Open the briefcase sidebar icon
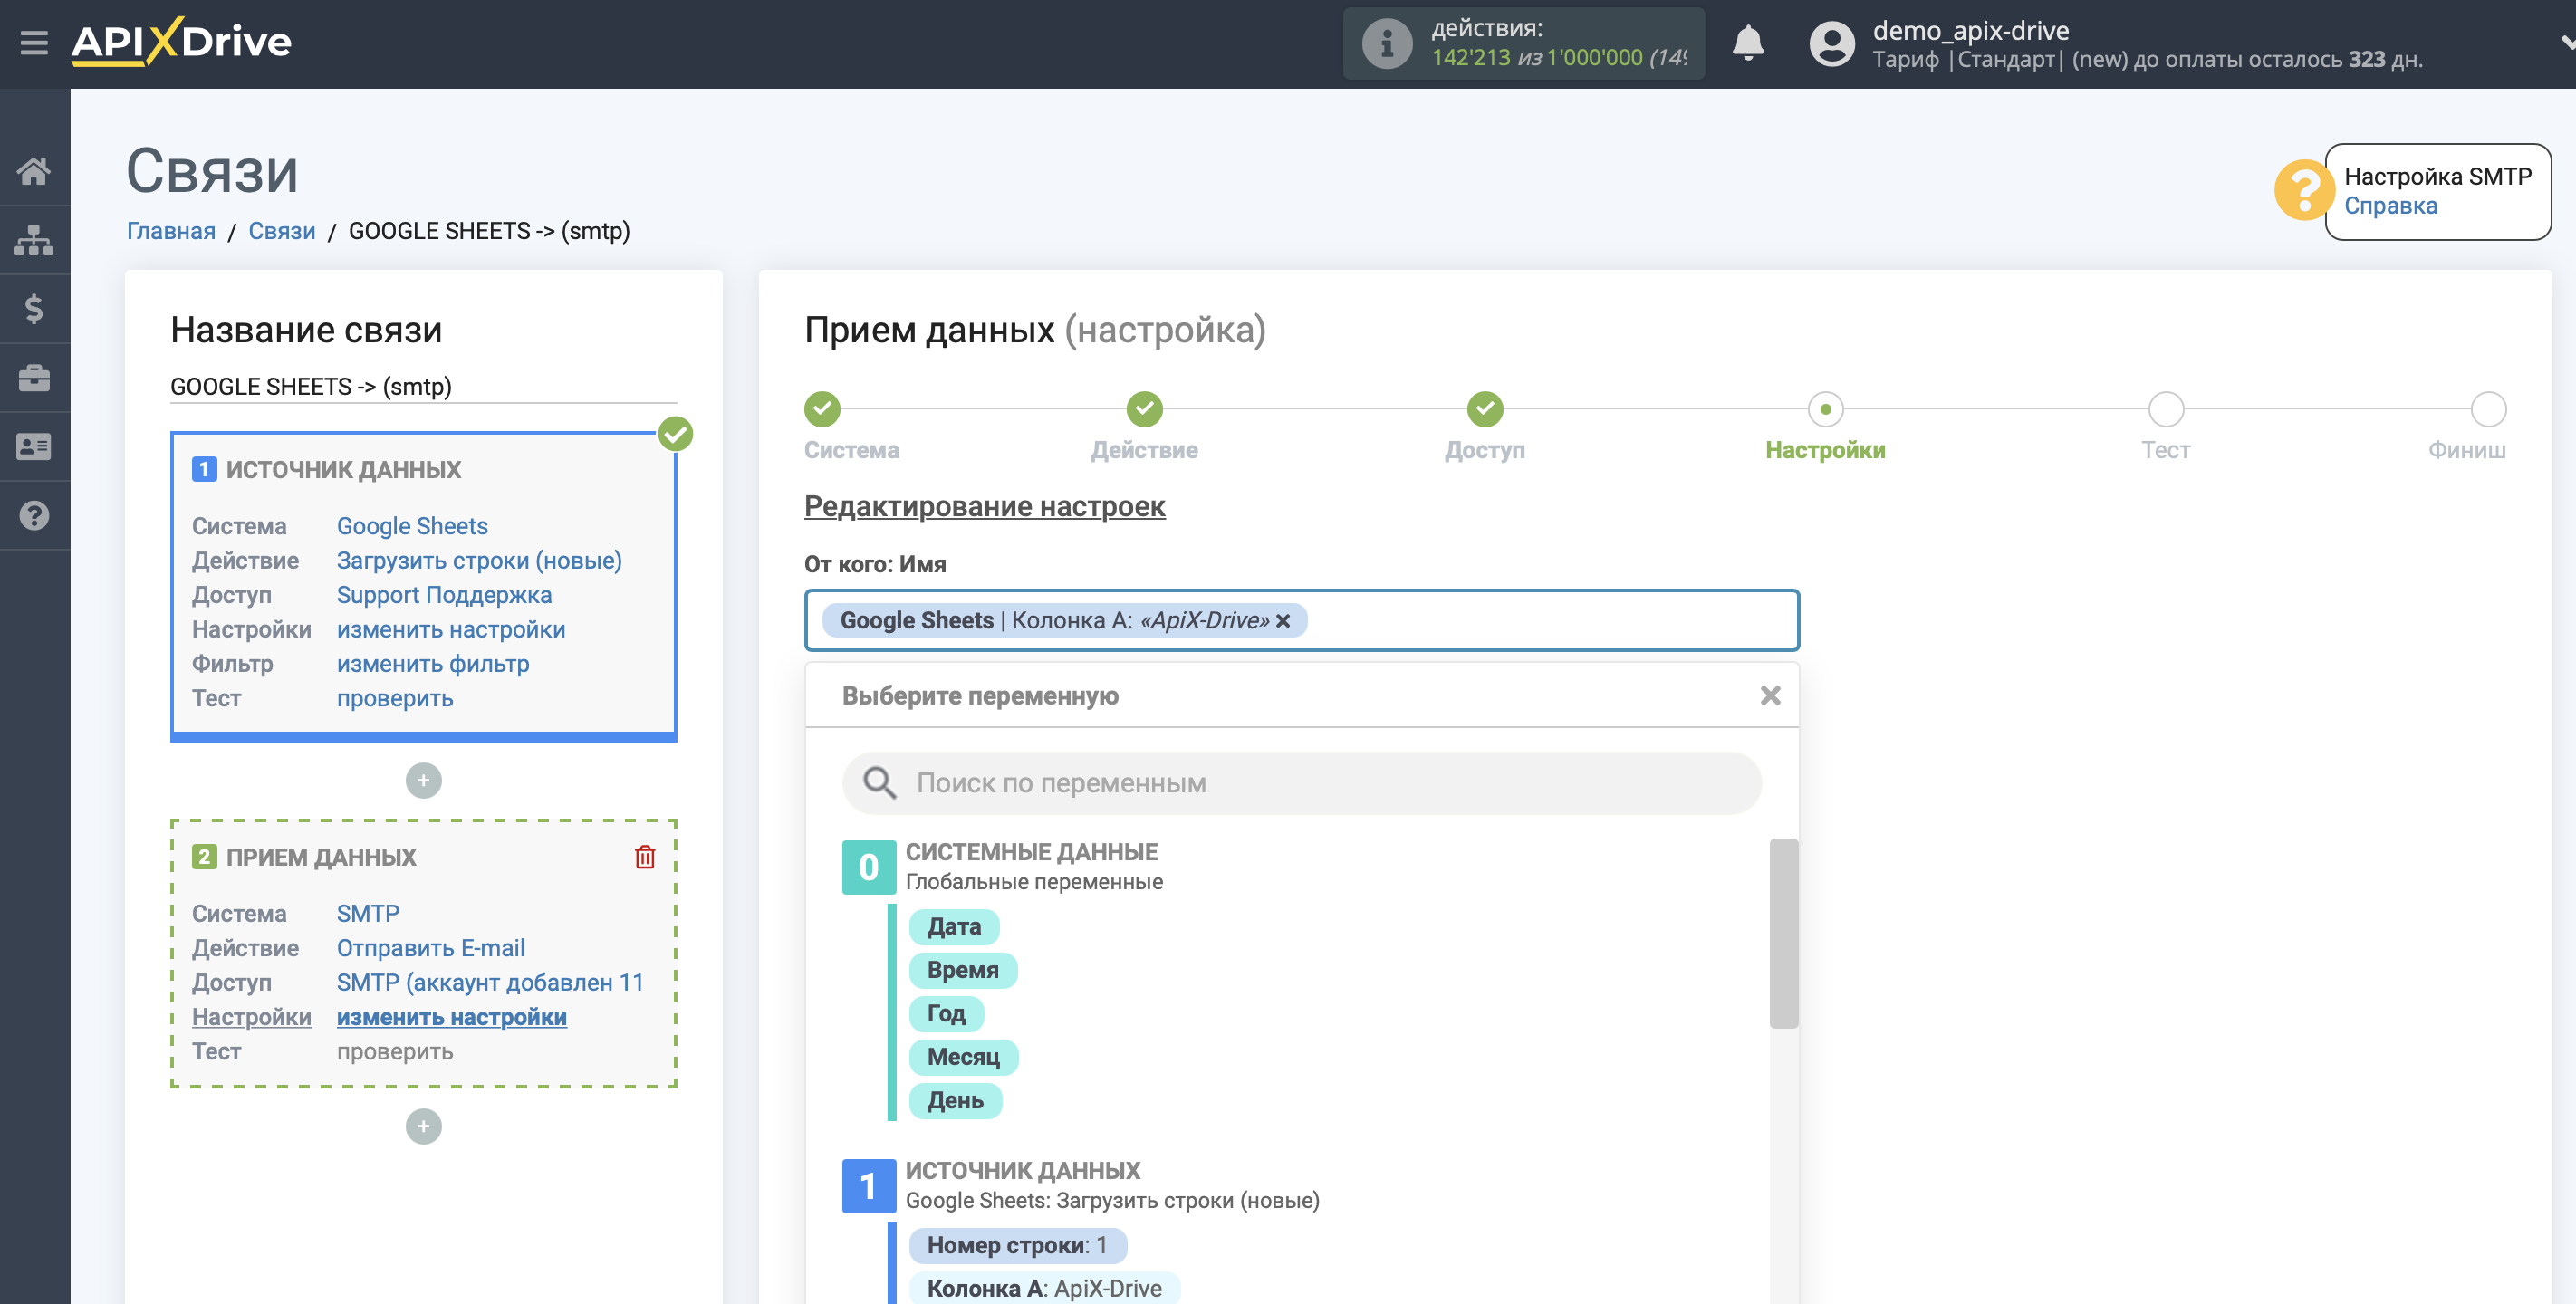 click(x=34, y=378)
